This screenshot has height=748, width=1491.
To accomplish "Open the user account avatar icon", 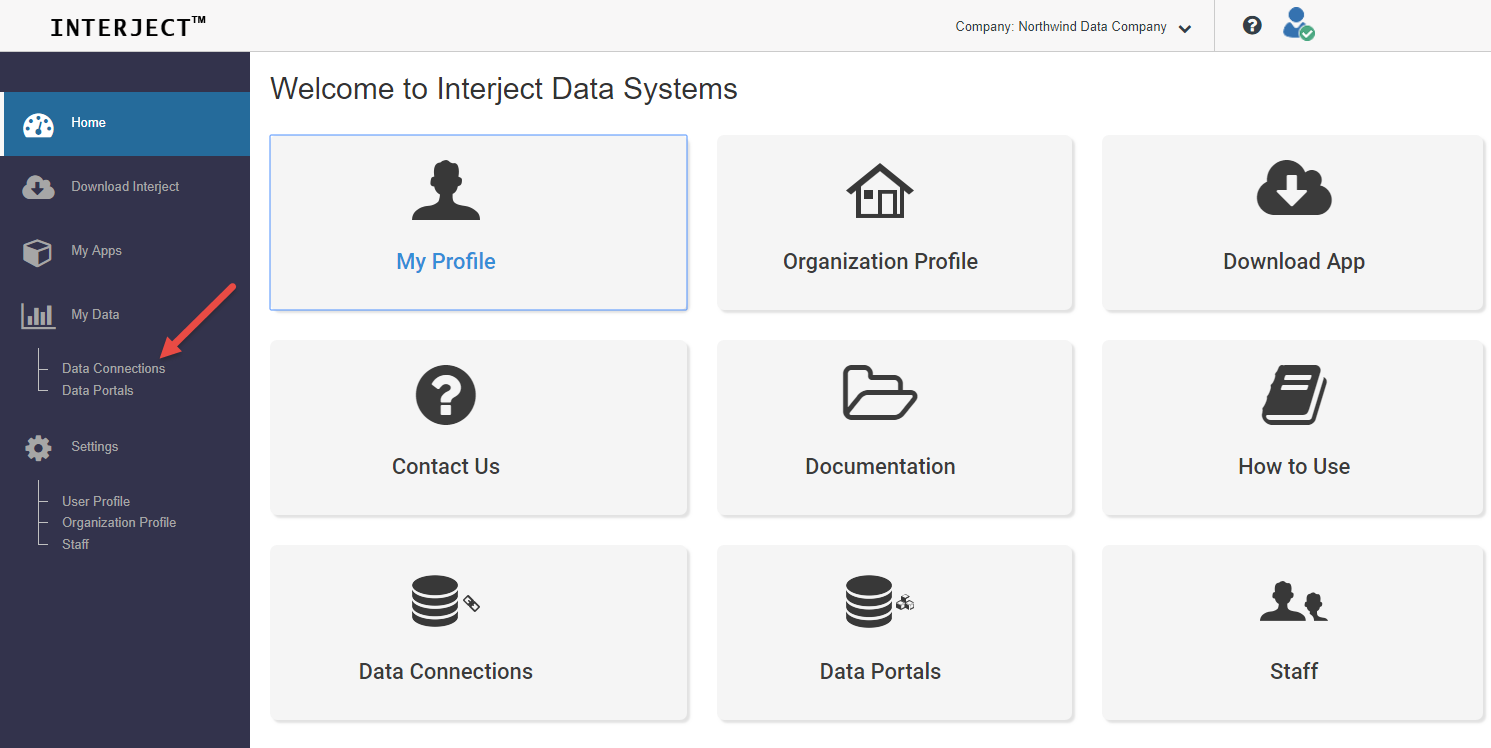I will (x=1298, y=24).
